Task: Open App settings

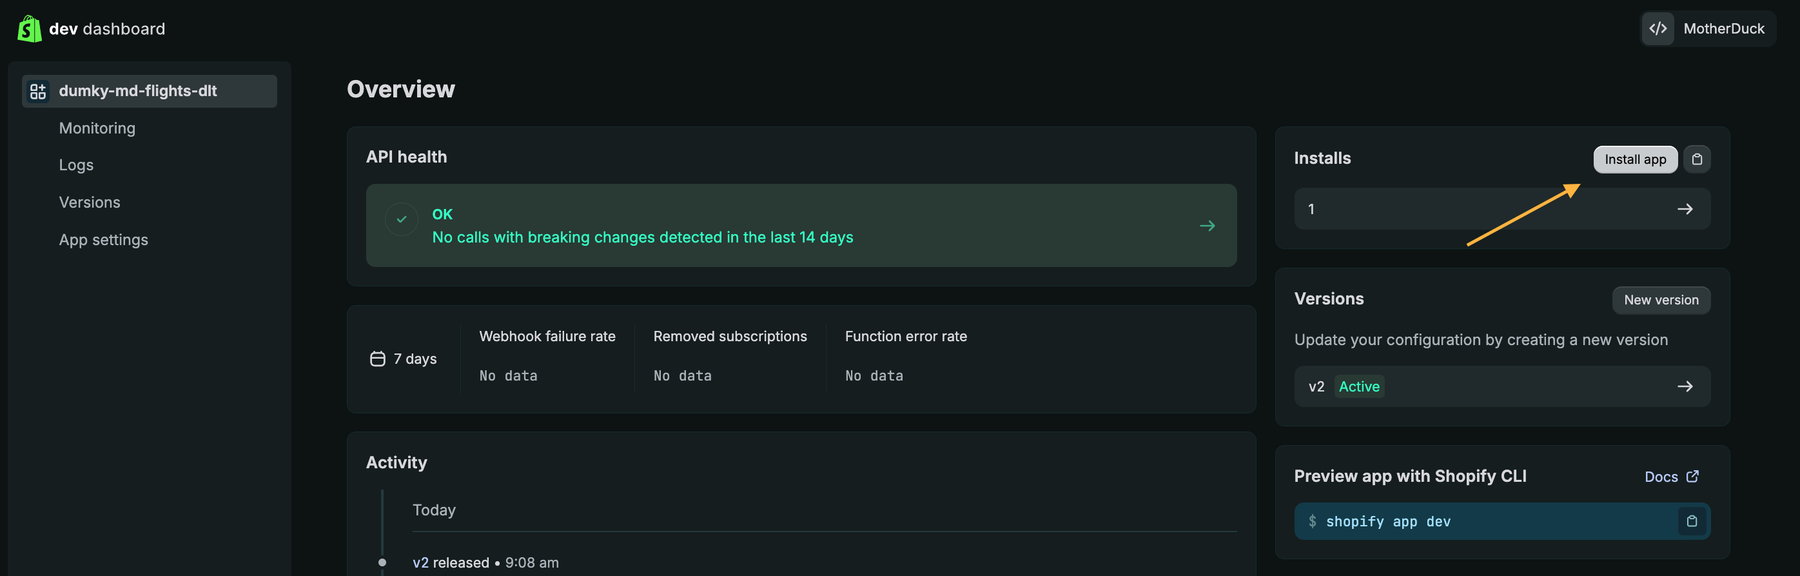Action: (x=103, y=240)
